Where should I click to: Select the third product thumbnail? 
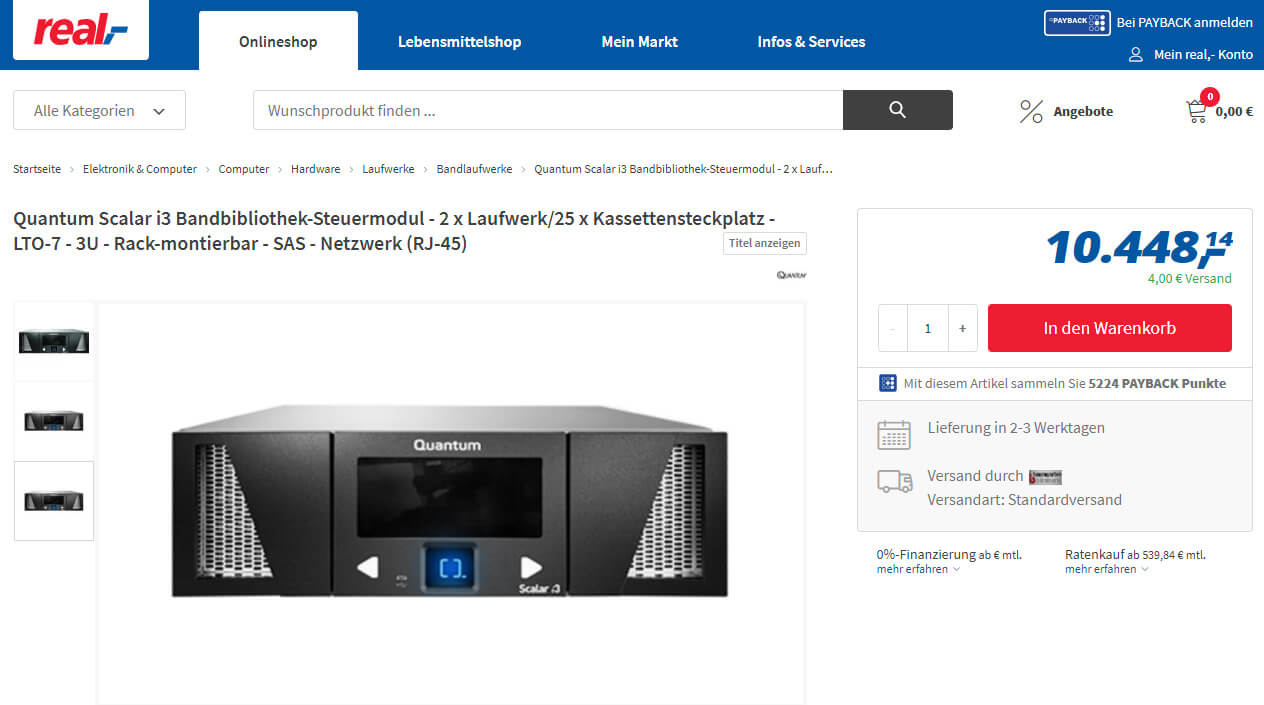(x=54, y=501)
